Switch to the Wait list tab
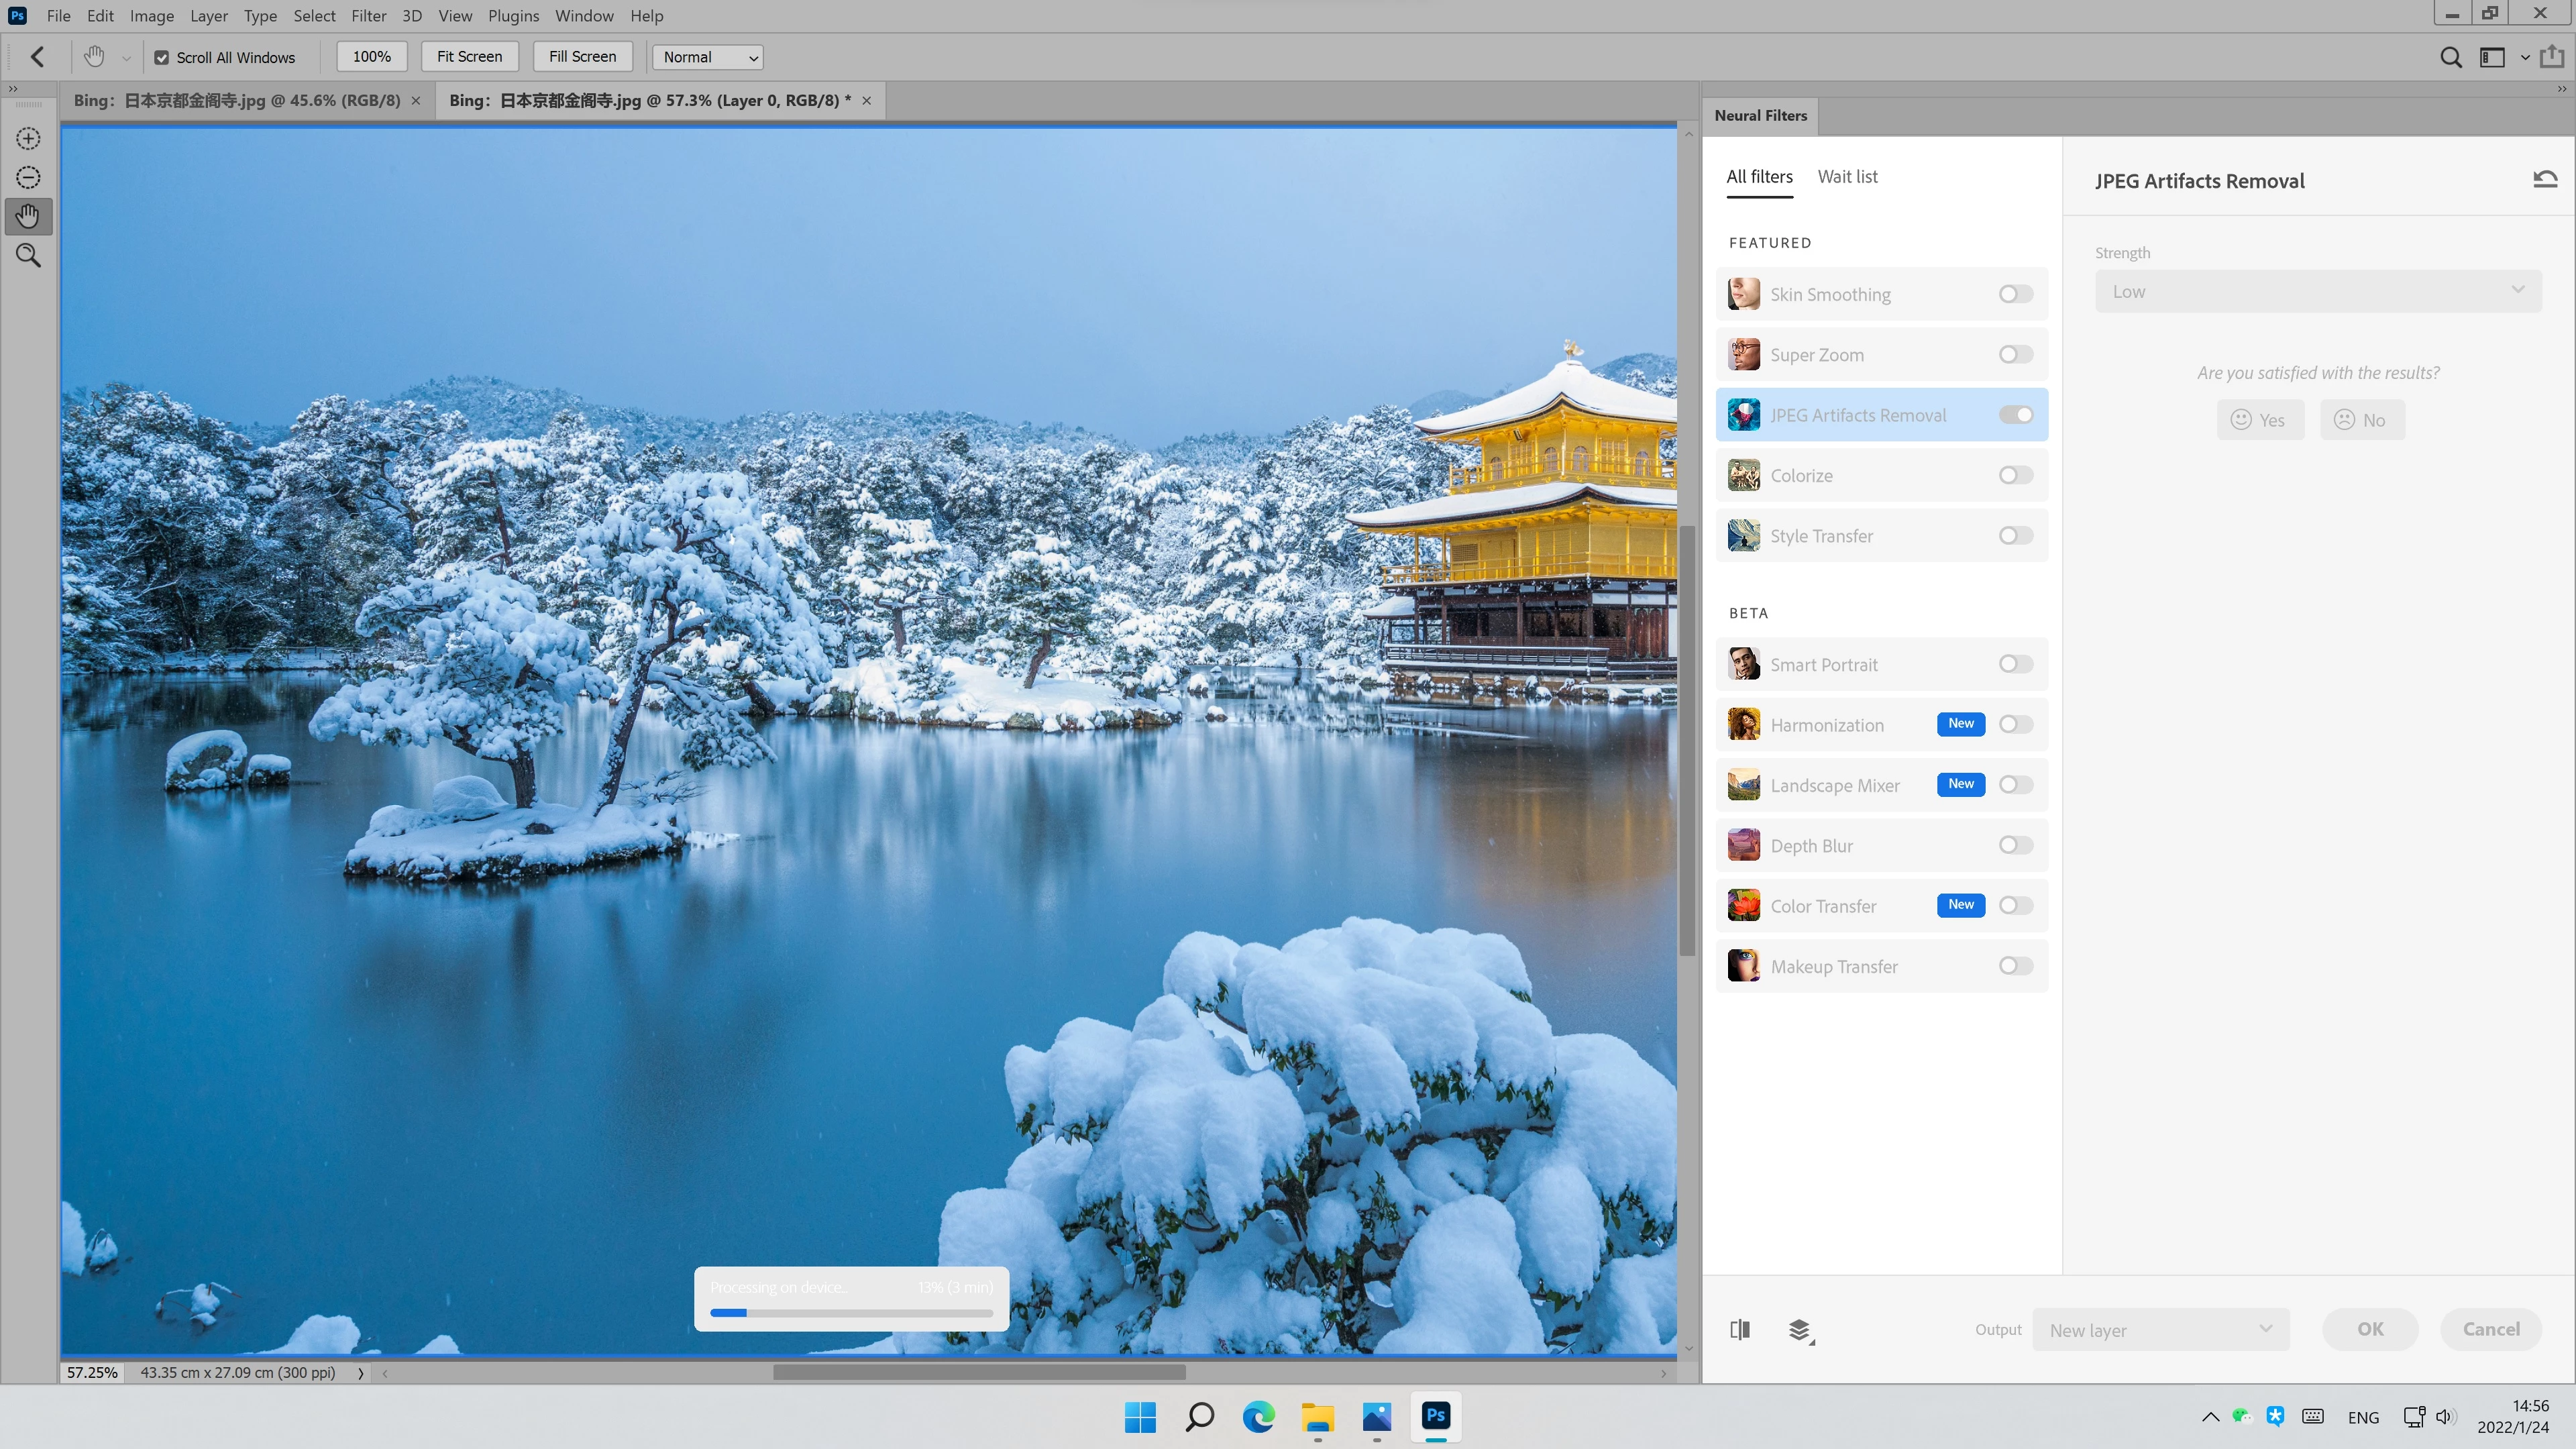2576x1449 pixels. [1847, 177]
